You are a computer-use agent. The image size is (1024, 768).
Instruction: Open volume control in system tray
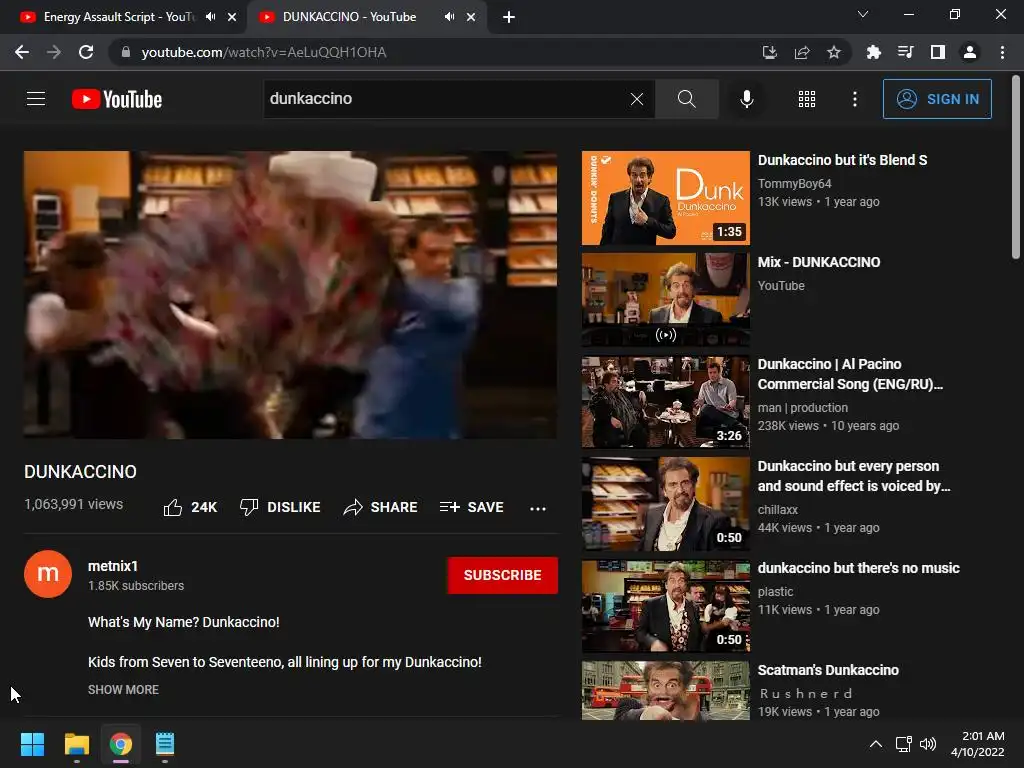click(x=927, y=744)
